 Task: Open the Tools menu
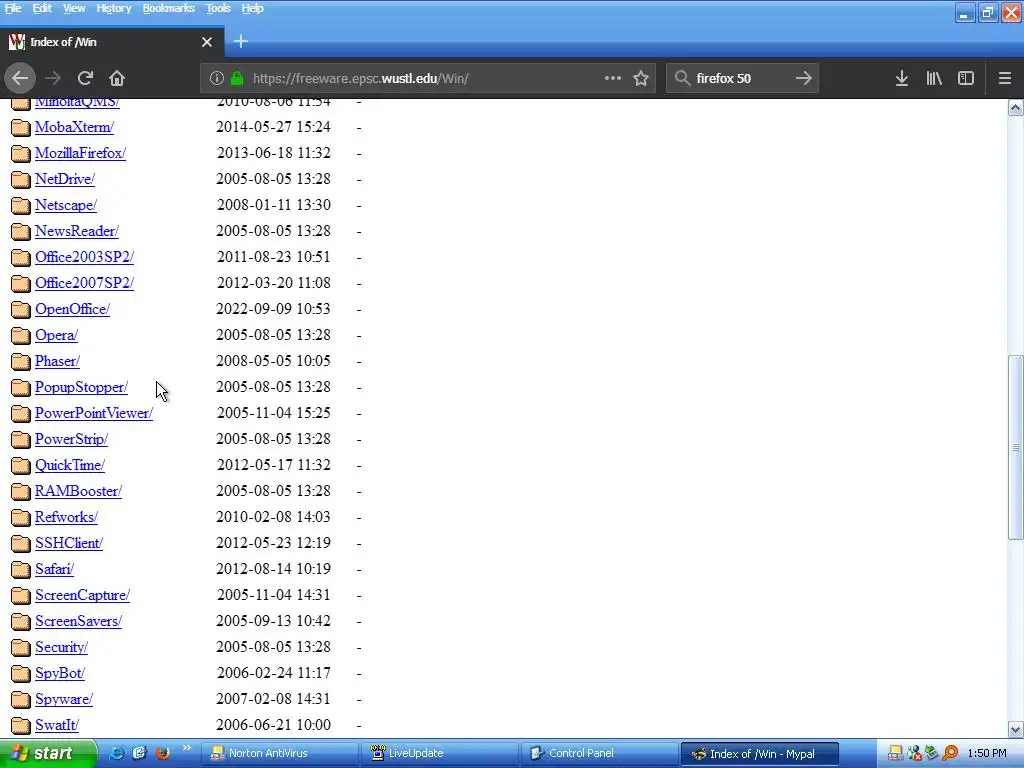[x=218, y=8]
